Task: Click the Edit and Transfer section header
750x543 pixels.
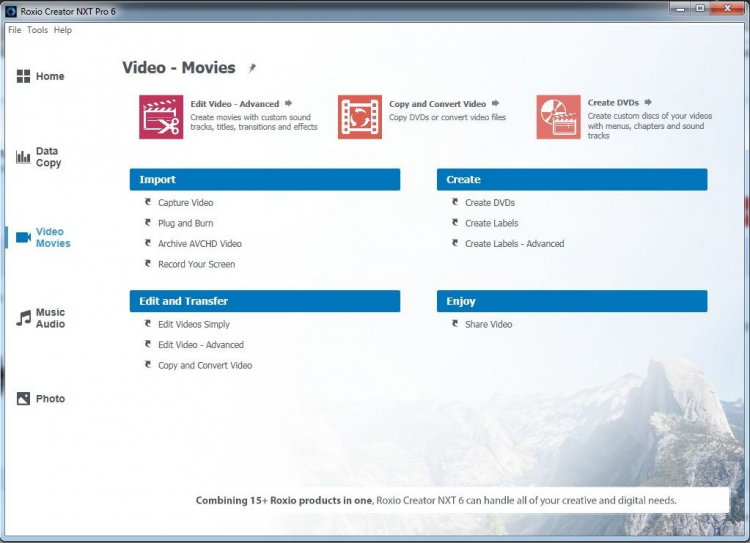Action: 265,301
